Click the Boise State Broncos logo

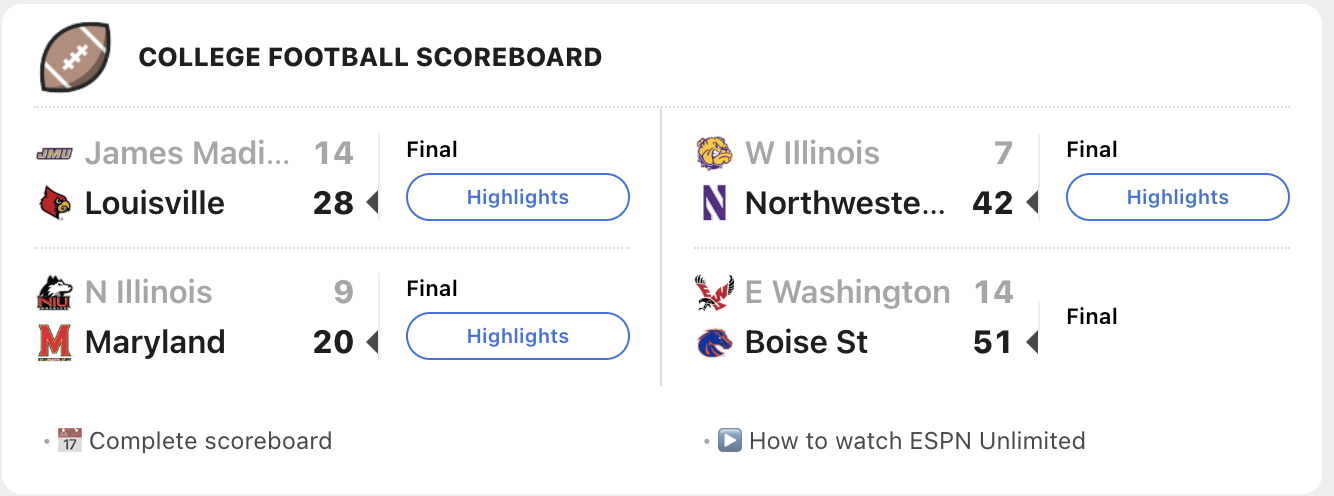pyautogui.click(x=714, y=343)
